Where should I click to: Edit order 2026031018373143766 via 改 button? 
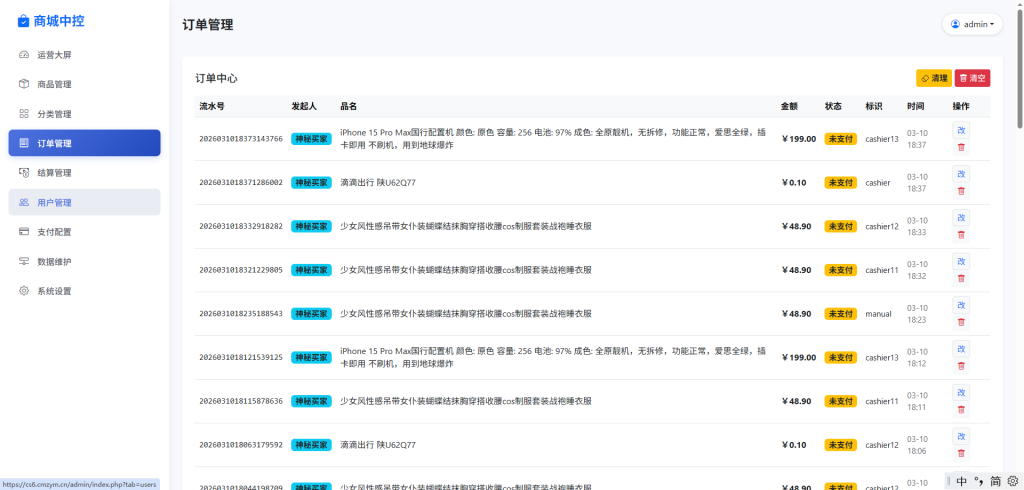tap(961, 130)
